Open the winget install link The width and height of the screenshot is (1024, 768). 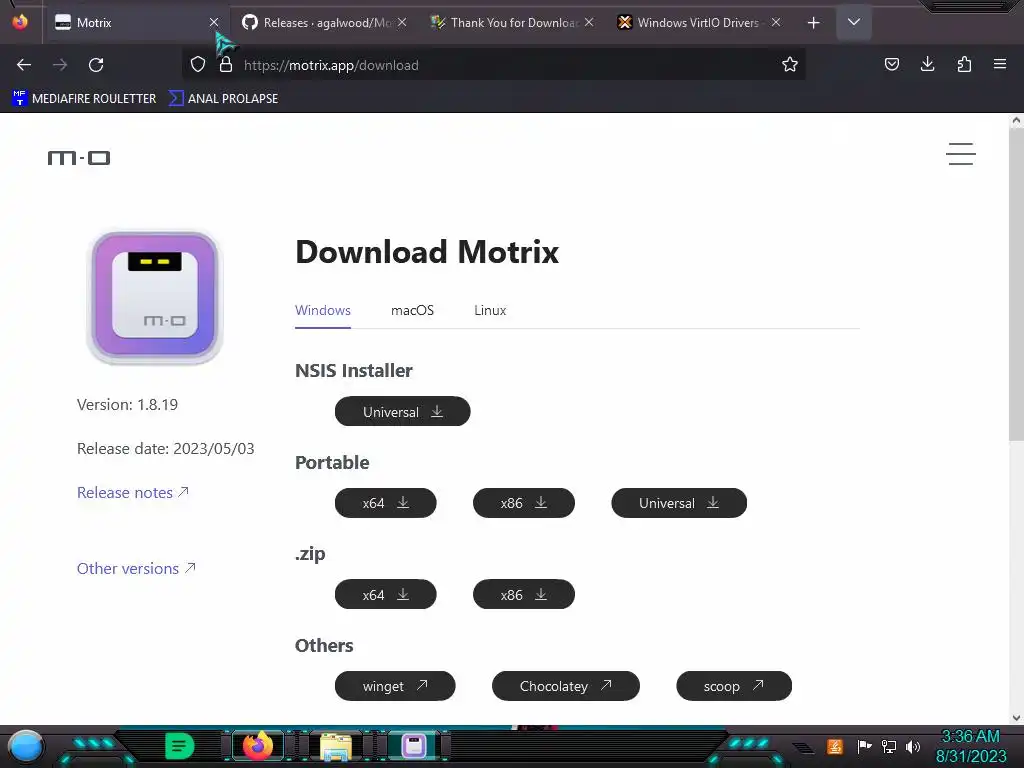coord(395,686)
